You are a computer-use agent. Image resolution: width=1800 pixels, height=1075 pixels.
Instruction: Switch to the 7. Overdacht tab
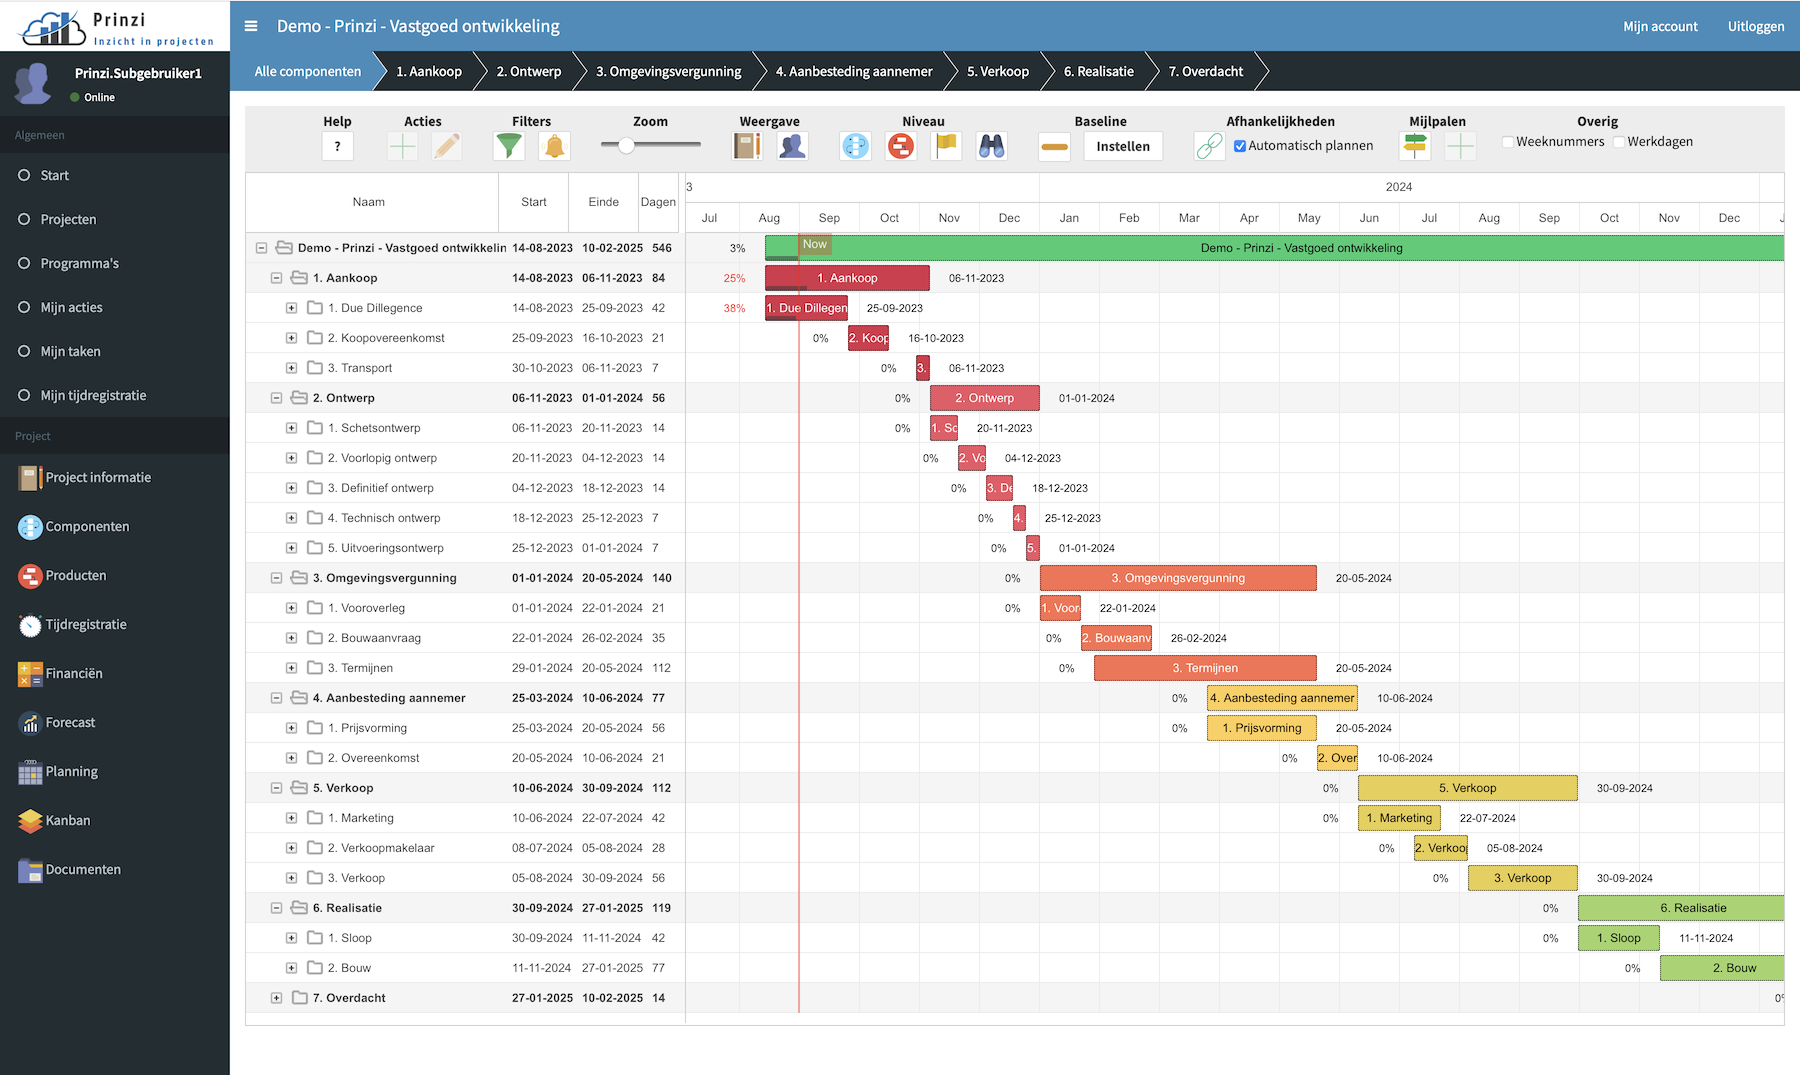(1206, 71)
